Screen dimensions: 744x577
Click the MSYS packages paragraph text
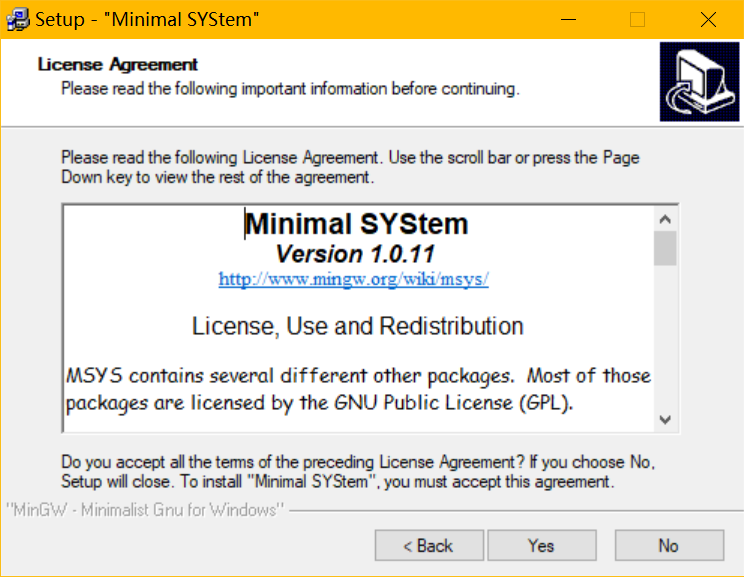coord(358,390)
